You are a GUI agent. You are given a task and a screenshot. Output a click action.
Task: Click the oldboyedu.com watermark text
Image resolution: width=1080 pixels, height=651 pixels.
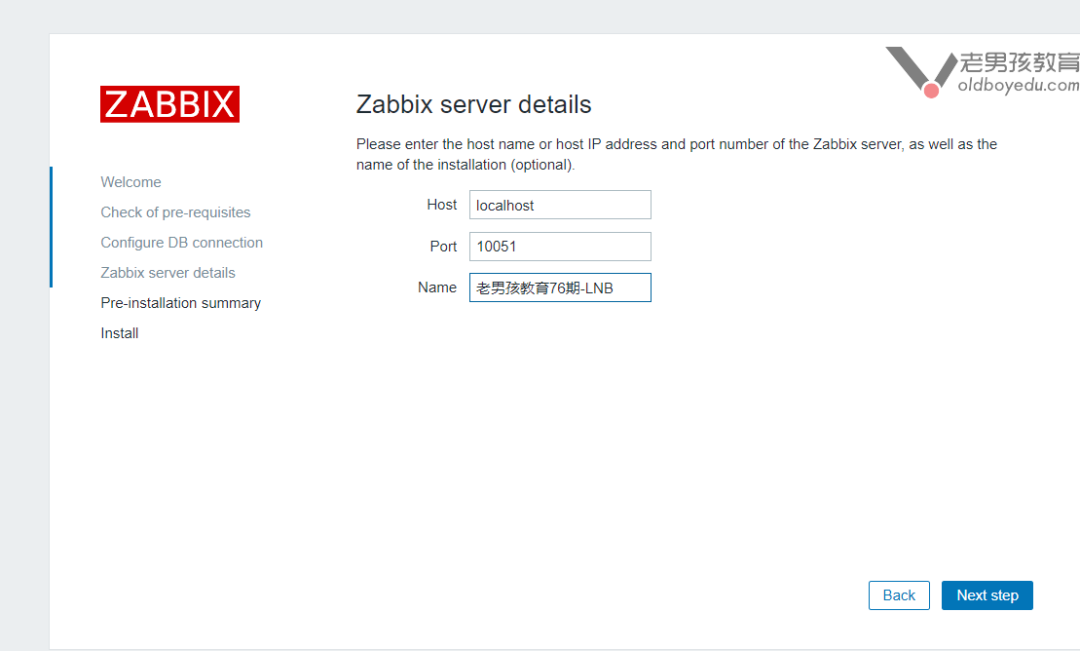[1018, 86]
